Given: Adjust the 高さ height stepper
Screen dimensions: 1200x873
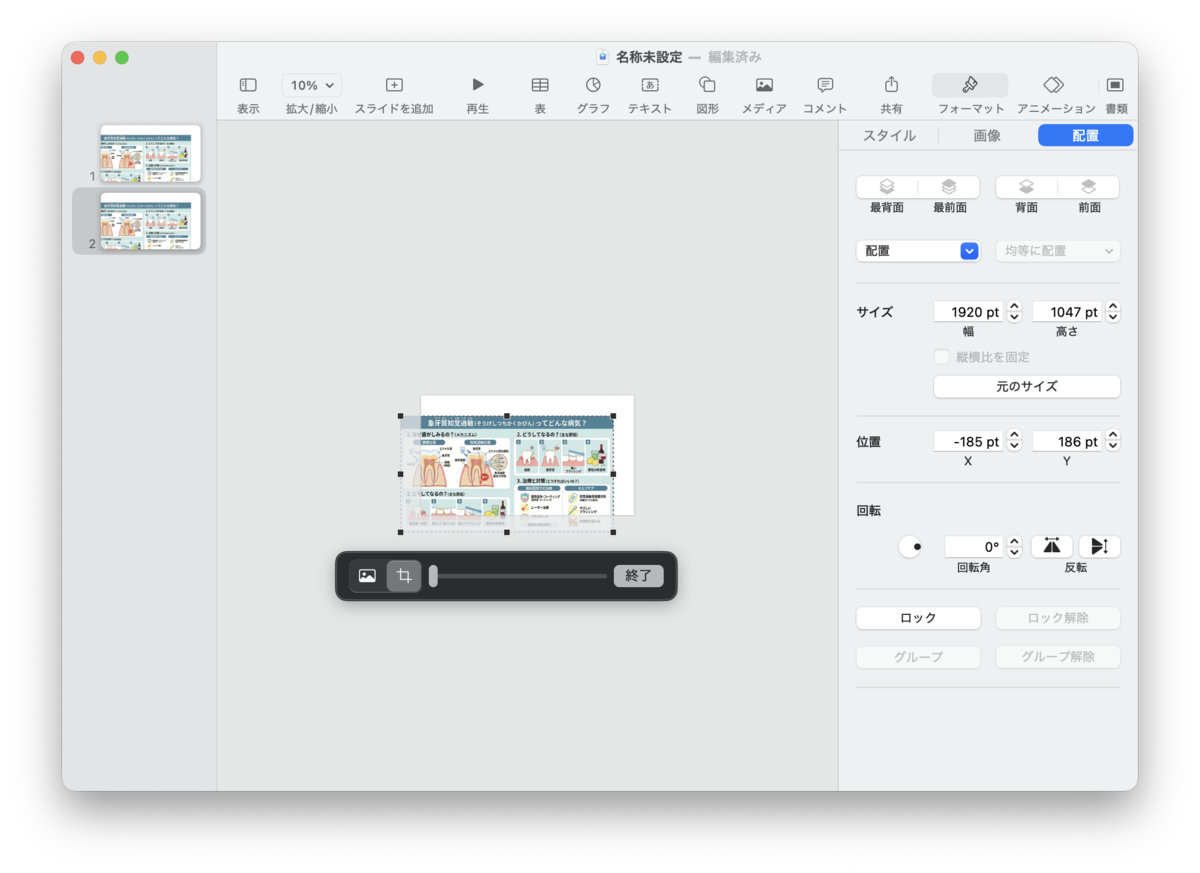Looking at the screenshot, I should pyautogui.click(x=1113, y=312).
